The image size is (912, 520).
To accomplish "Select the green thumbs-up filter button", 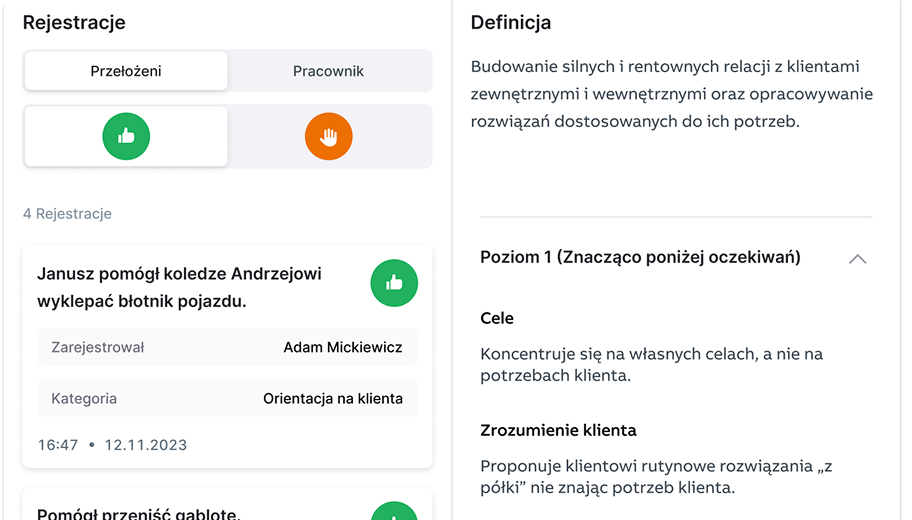I will pos(126,136).
